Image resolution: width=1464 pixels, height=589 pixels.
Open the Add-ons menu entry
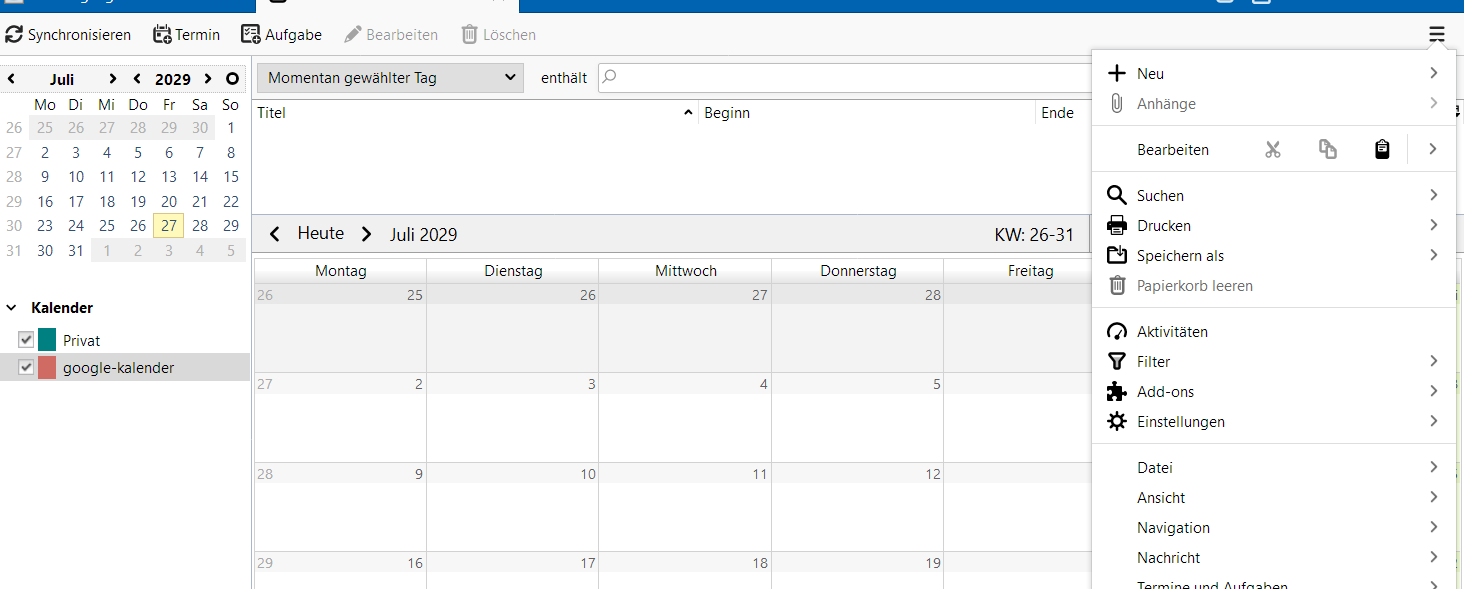tap(1165, 392)
